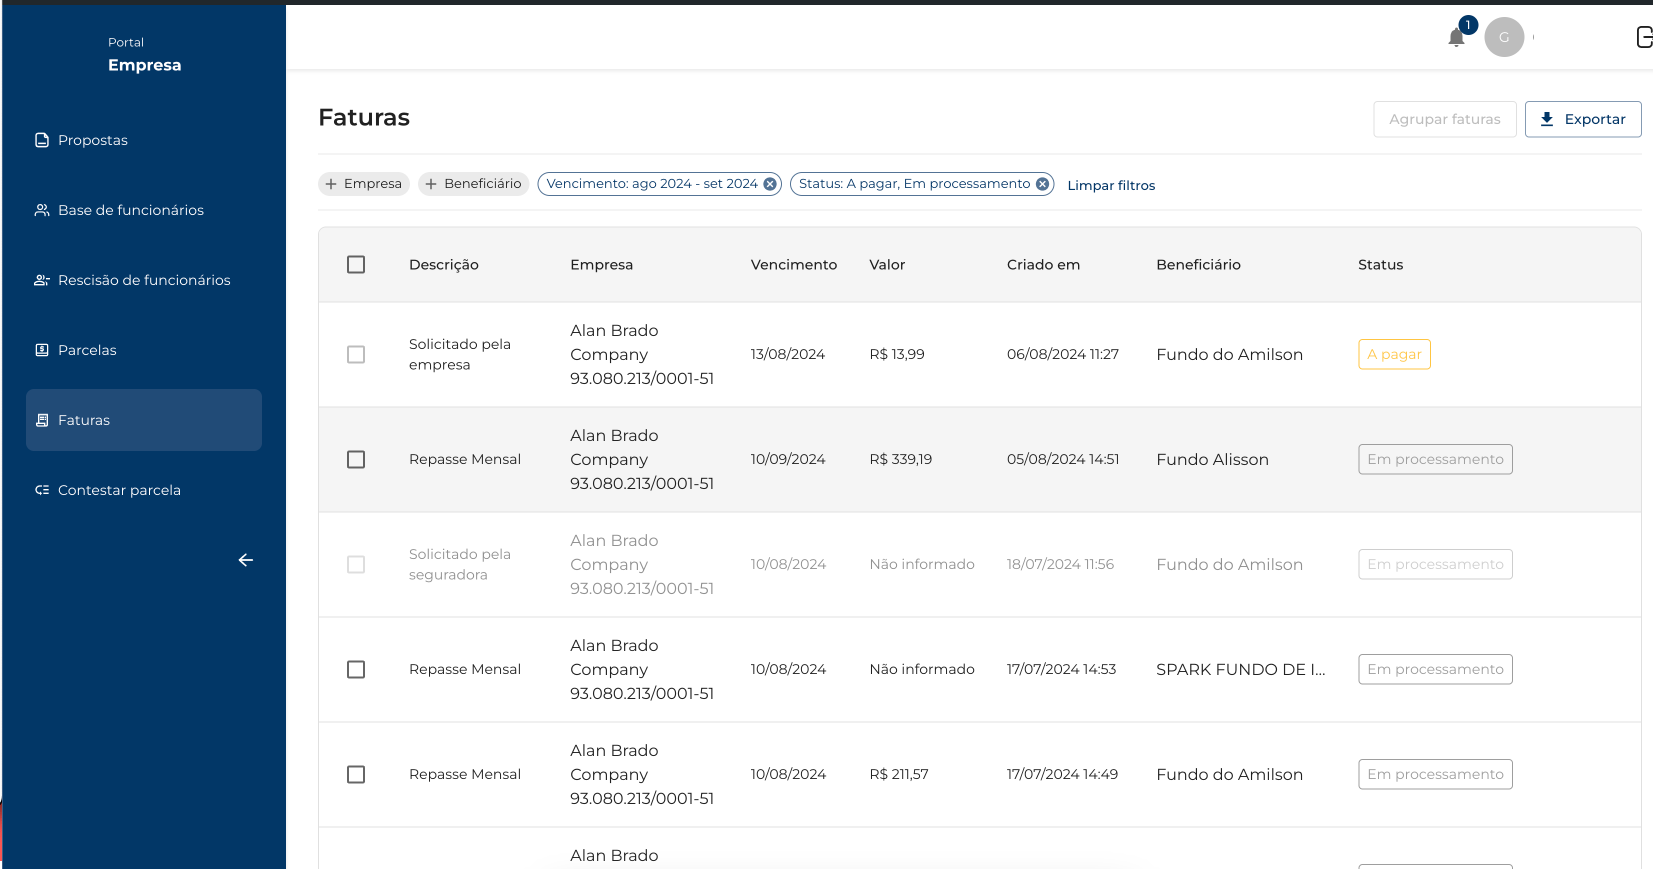Viewport: 1653px width, 869px height.
Task: Remove the Status filter via its X icon
Action: pos(1042,184)
